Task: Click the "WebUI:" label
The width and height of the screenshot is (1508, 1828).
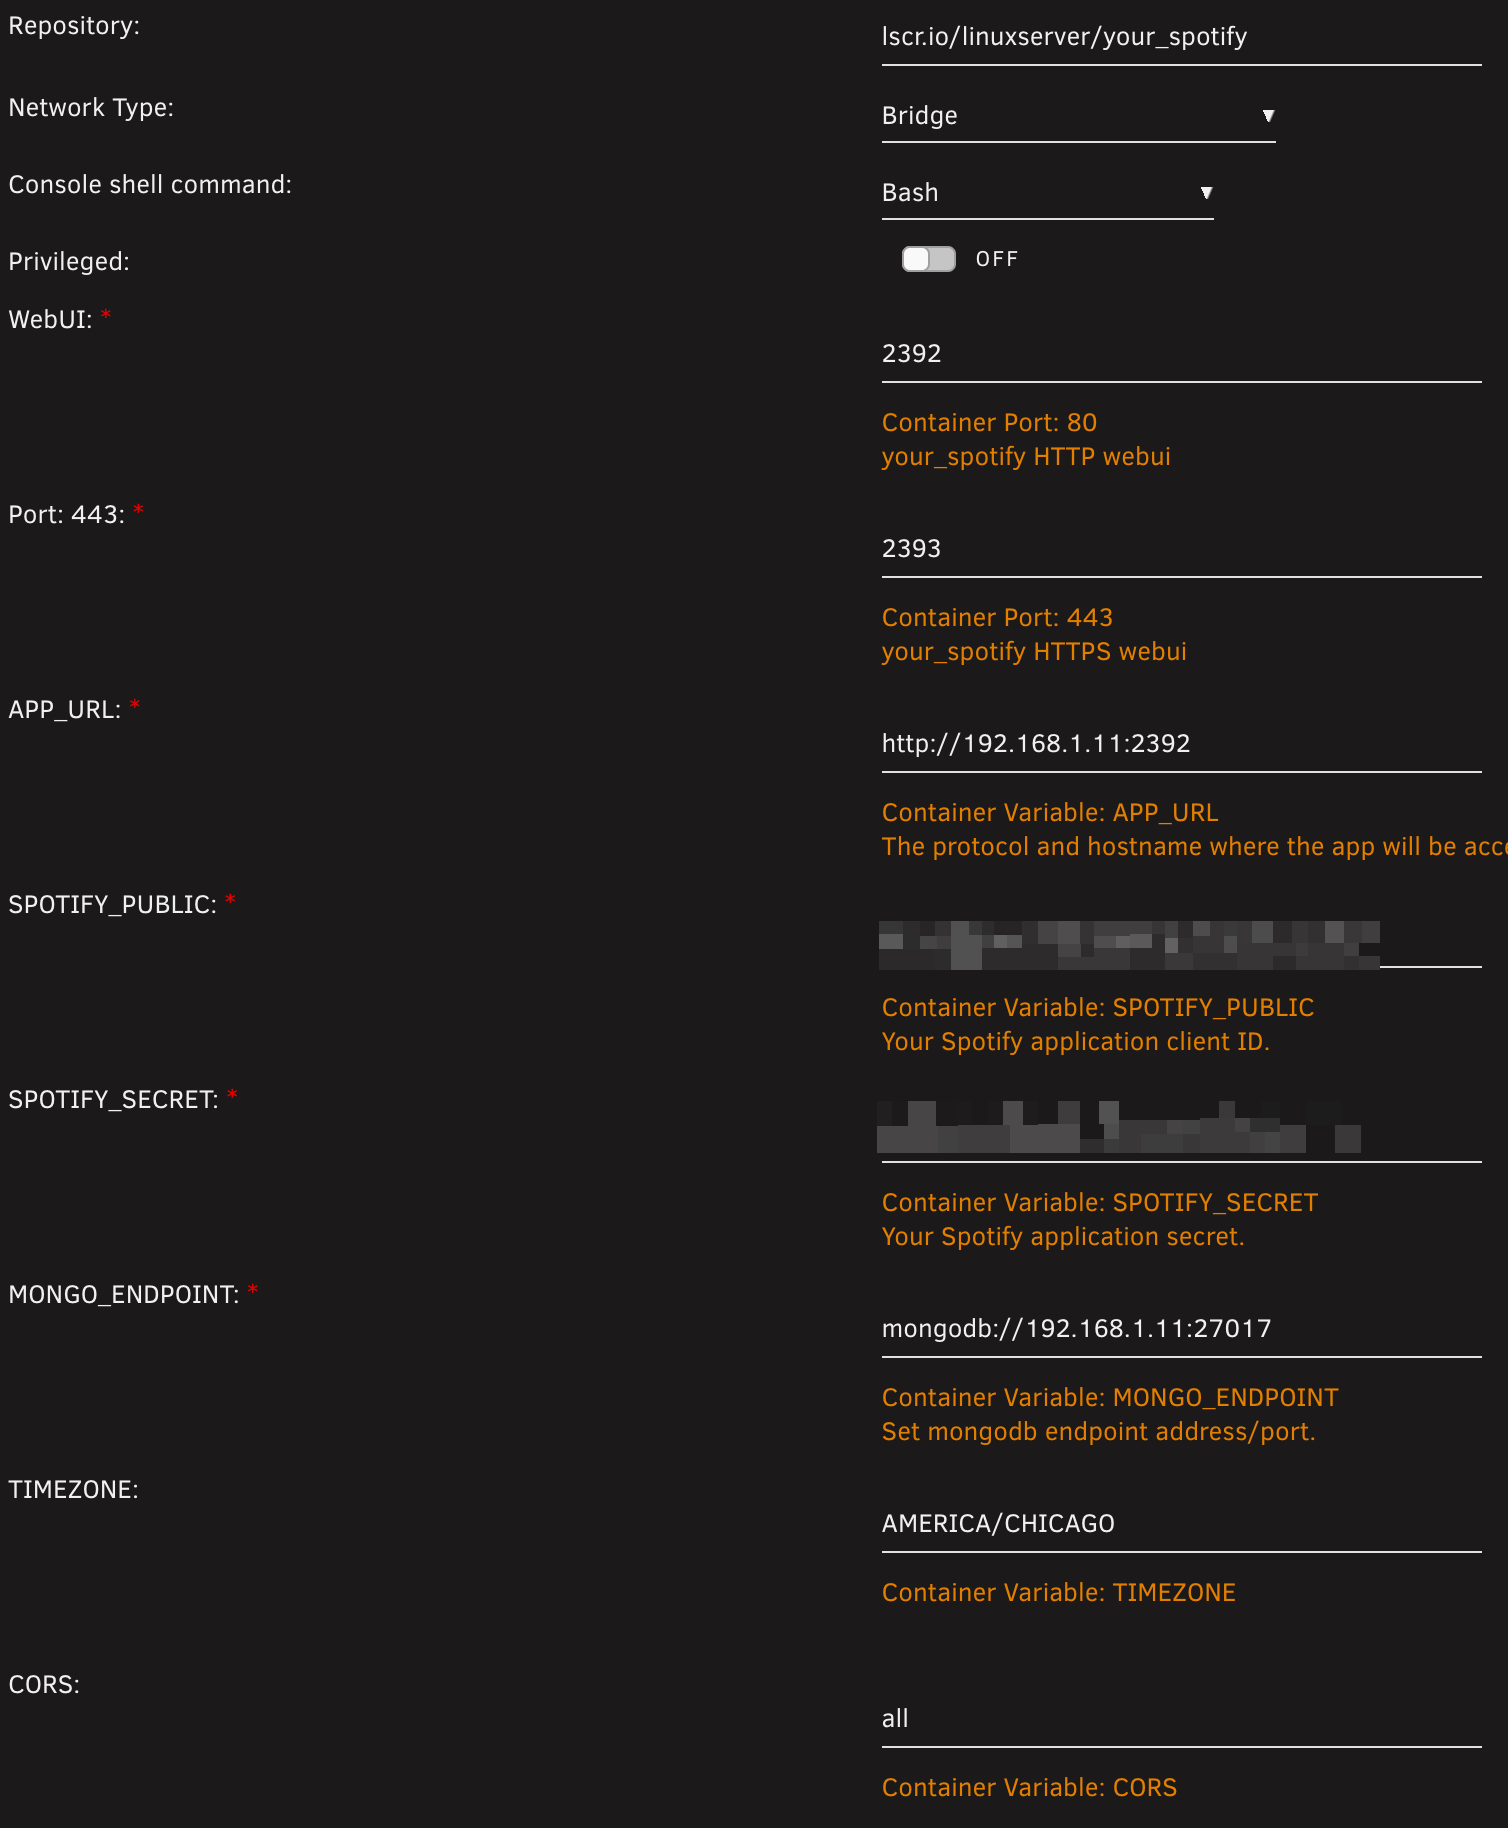Action: [50, 320]
